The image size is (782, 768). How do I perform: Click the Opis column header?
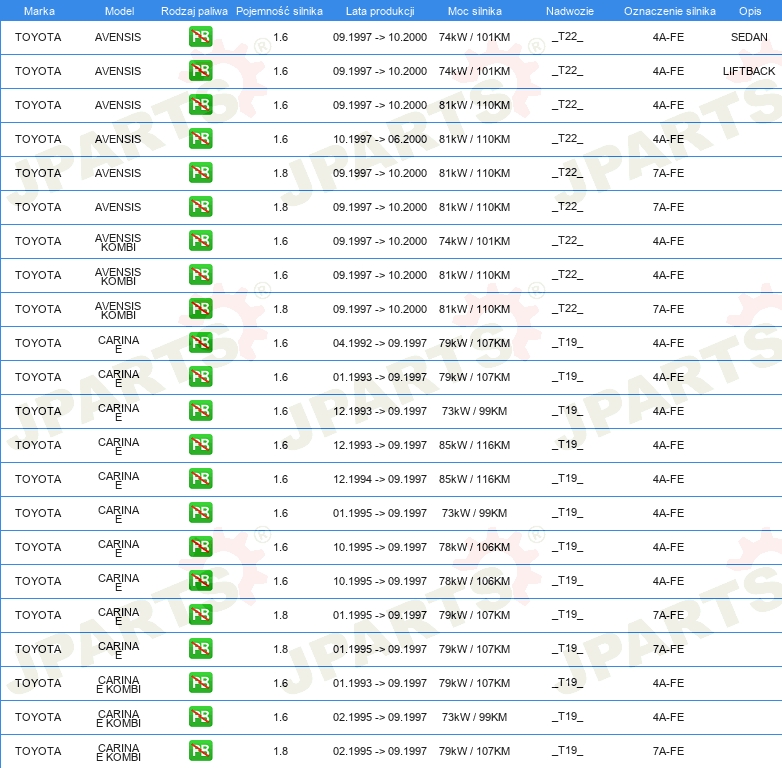750,11
